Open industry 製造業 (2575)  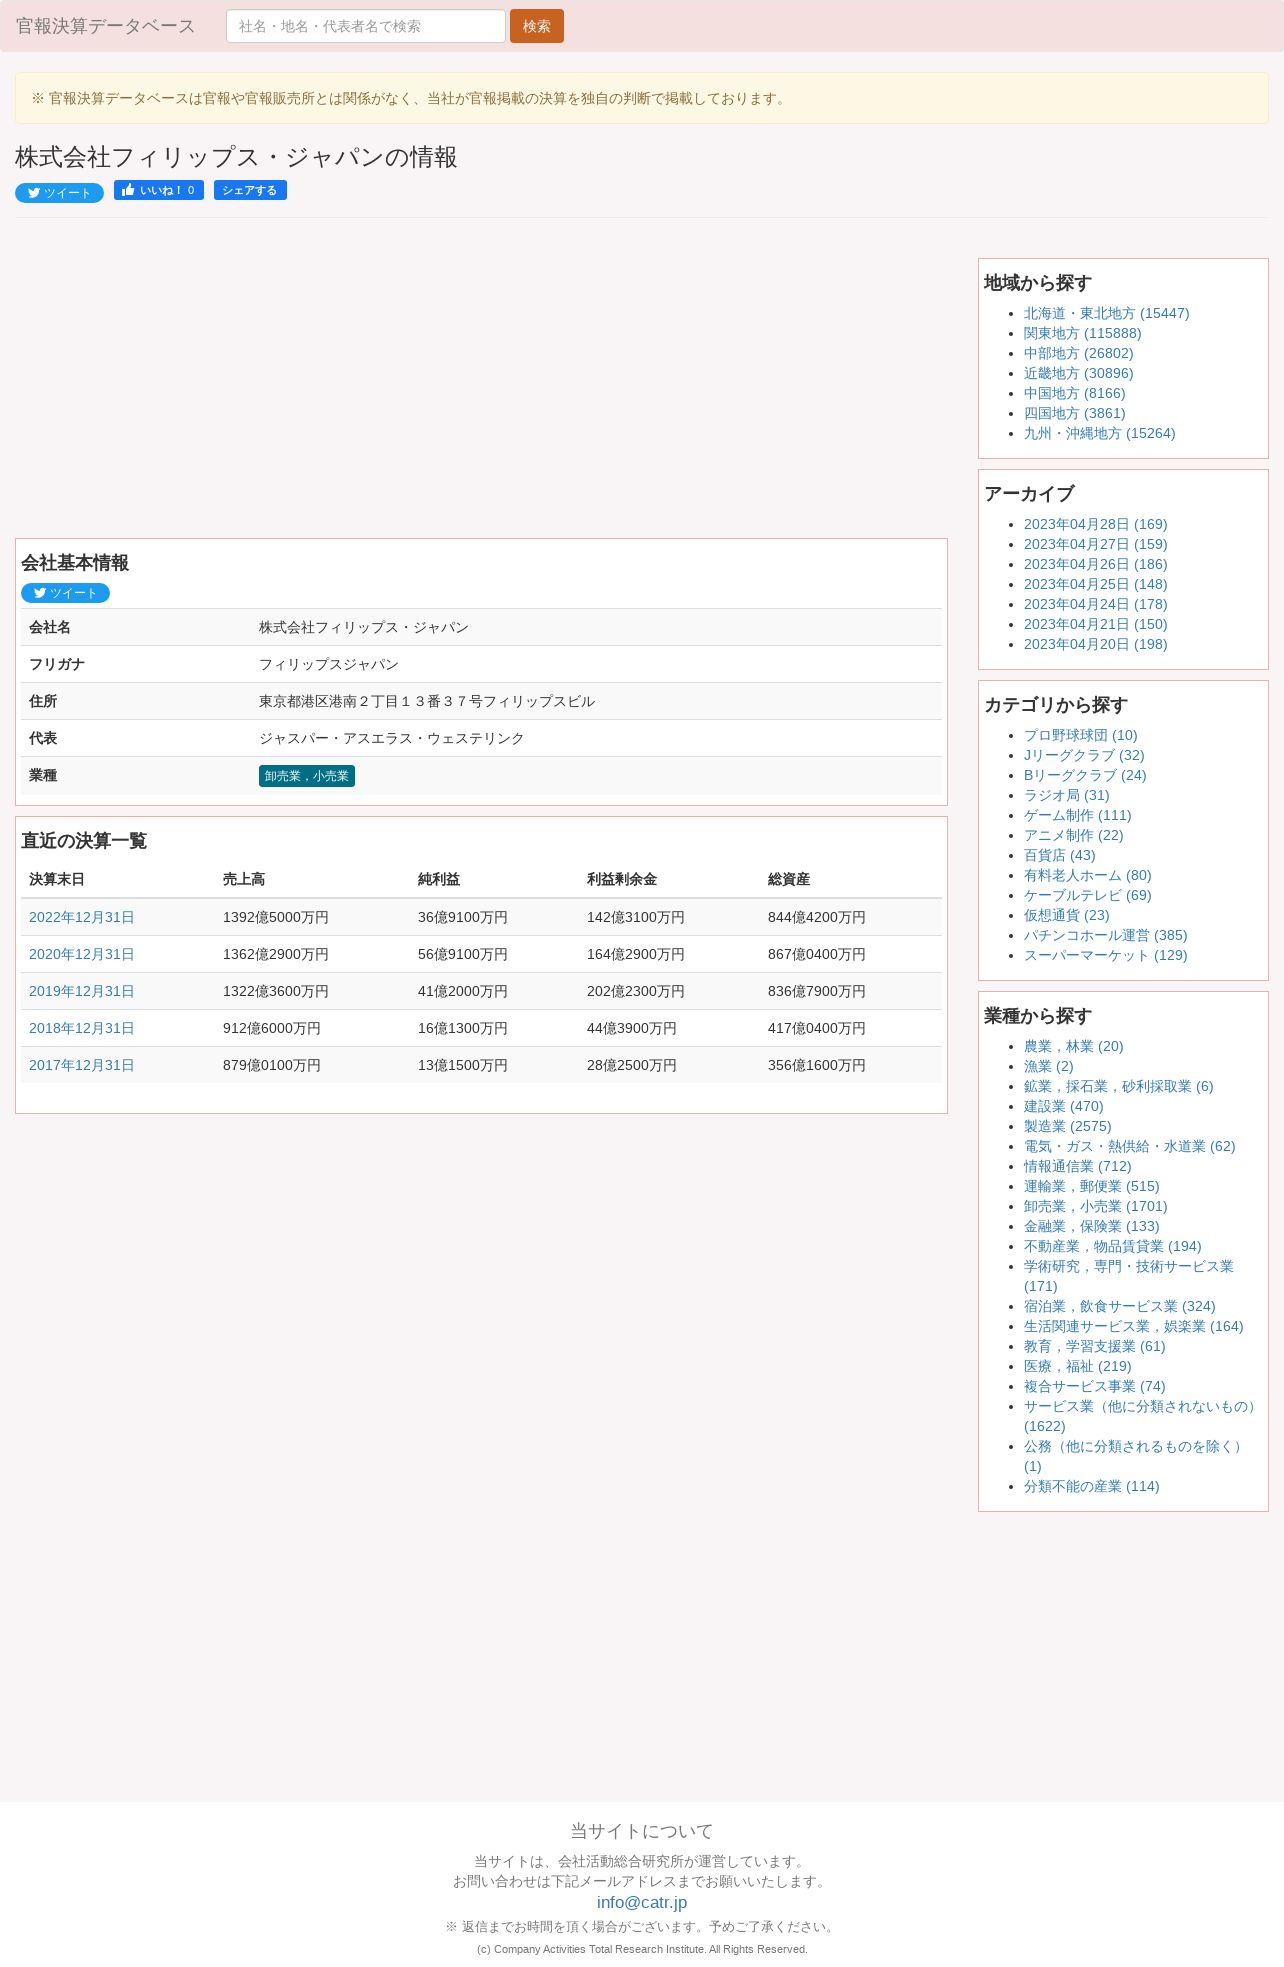[1067, 1126]
